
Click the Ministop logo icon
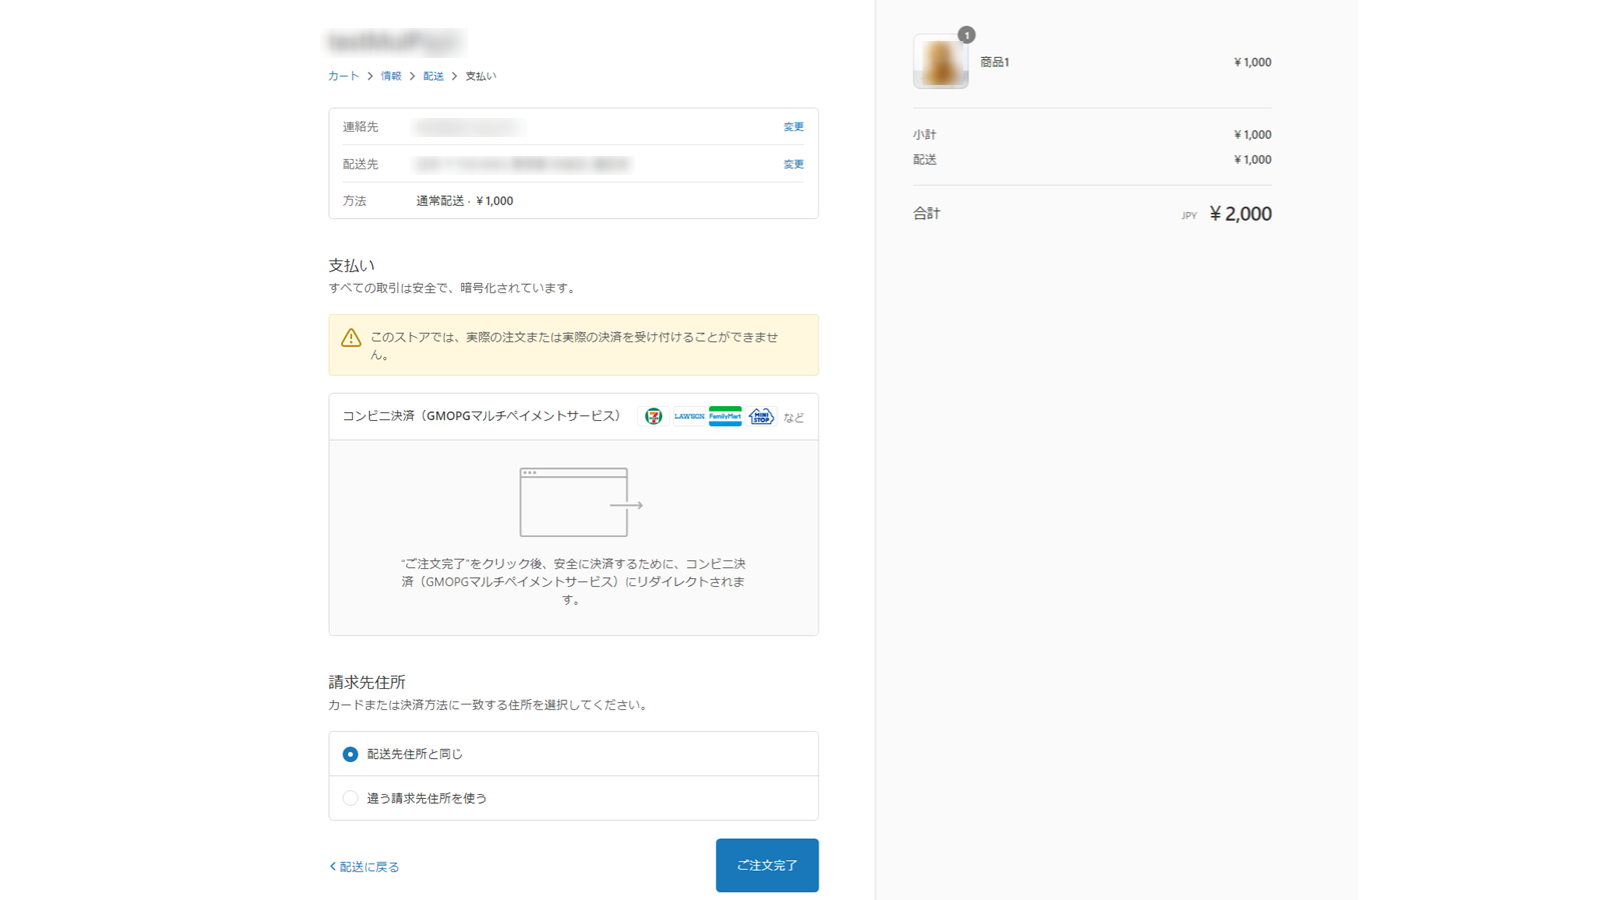pos(761,416)
